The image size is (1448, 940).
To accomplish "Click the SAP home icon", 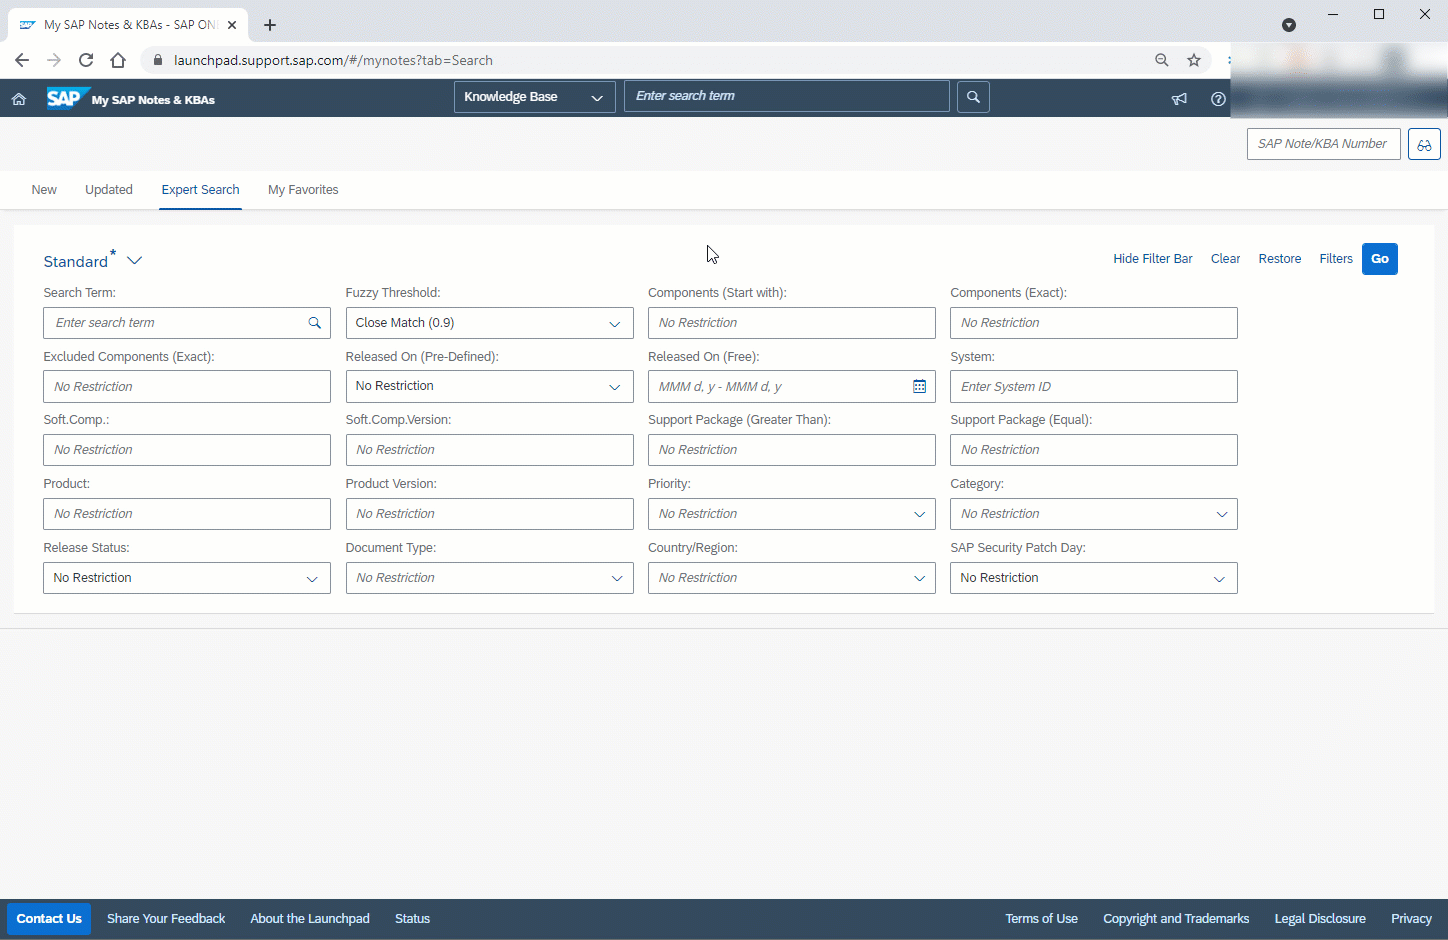I will [18, 99].
